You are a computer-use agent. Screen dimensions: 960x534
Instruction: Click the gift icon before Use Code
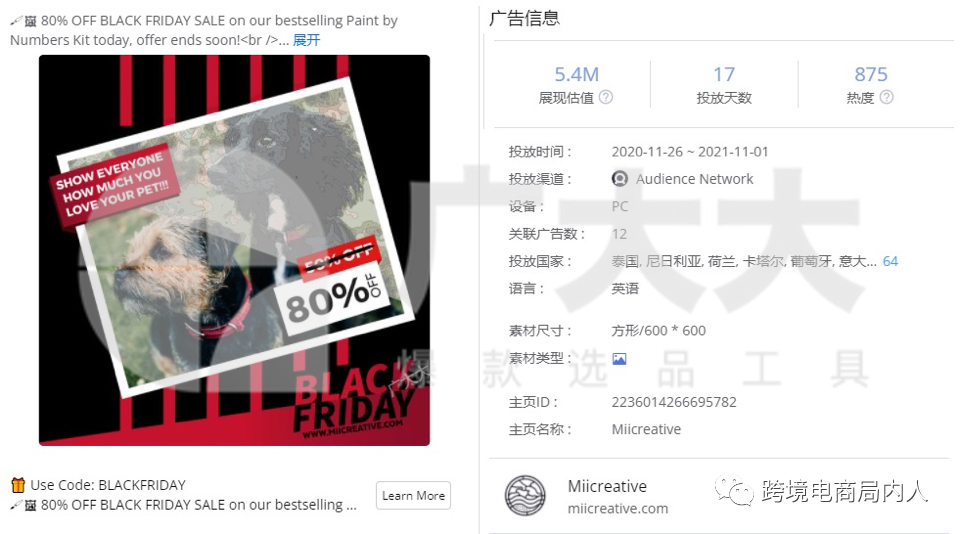[18, 485]
